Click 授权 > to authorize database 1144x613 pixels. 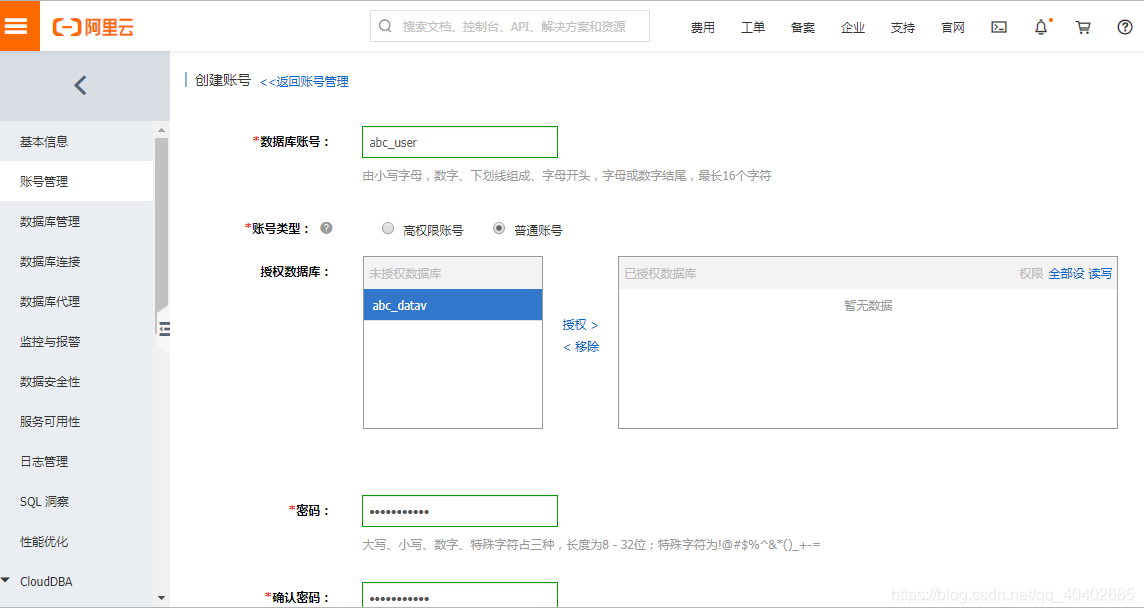pyautogui.click(x=580, y=325)
